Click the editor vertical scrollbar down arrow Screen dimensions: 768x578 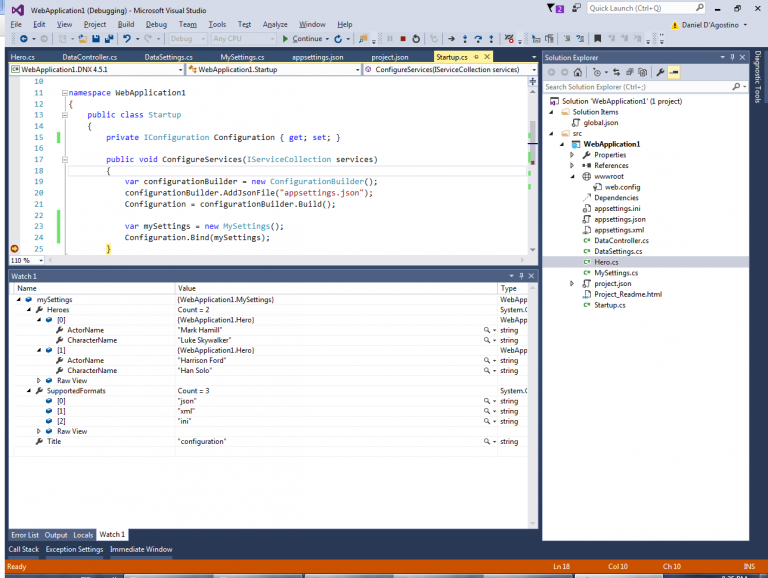click(x=532, y=250)
